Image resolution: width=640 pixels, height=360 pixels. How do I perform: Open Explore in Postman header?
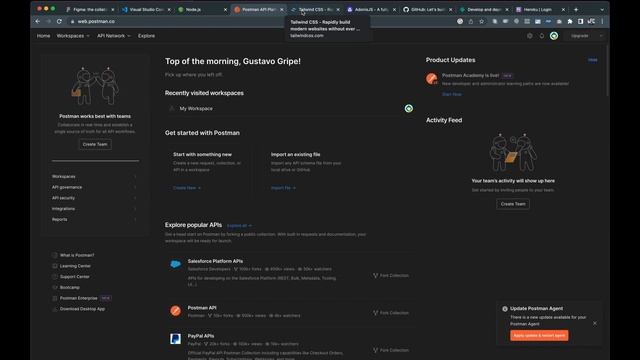tap(146, 36)
